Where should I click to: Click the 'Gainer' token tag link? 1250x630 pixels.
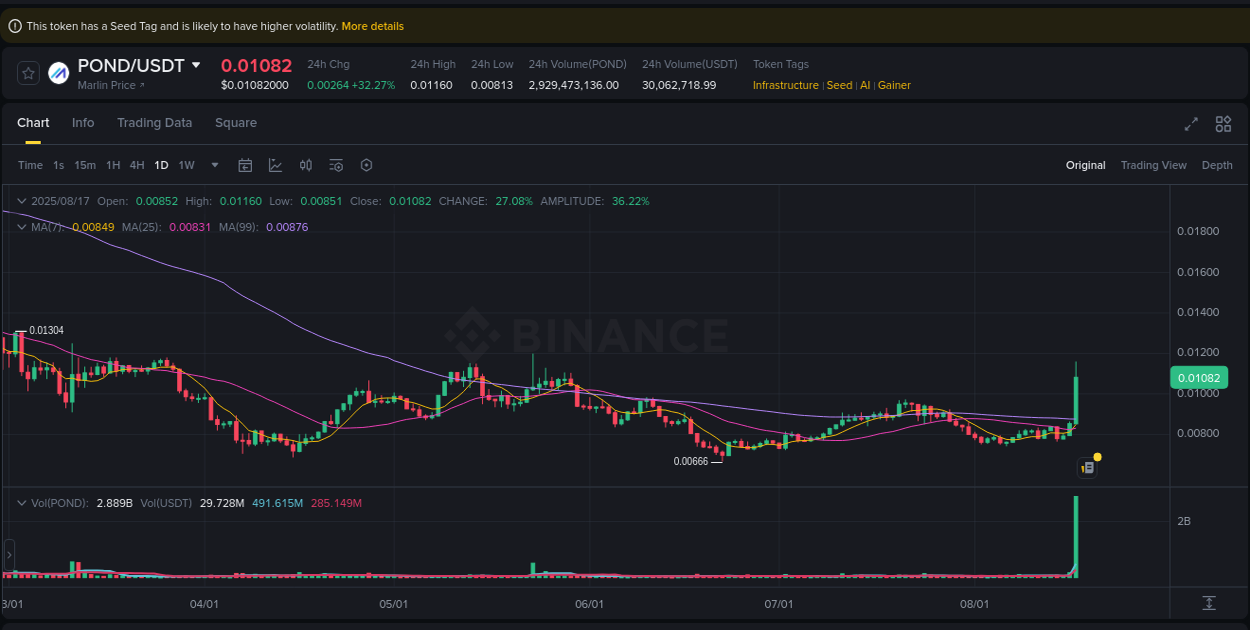tap(893, 85)
